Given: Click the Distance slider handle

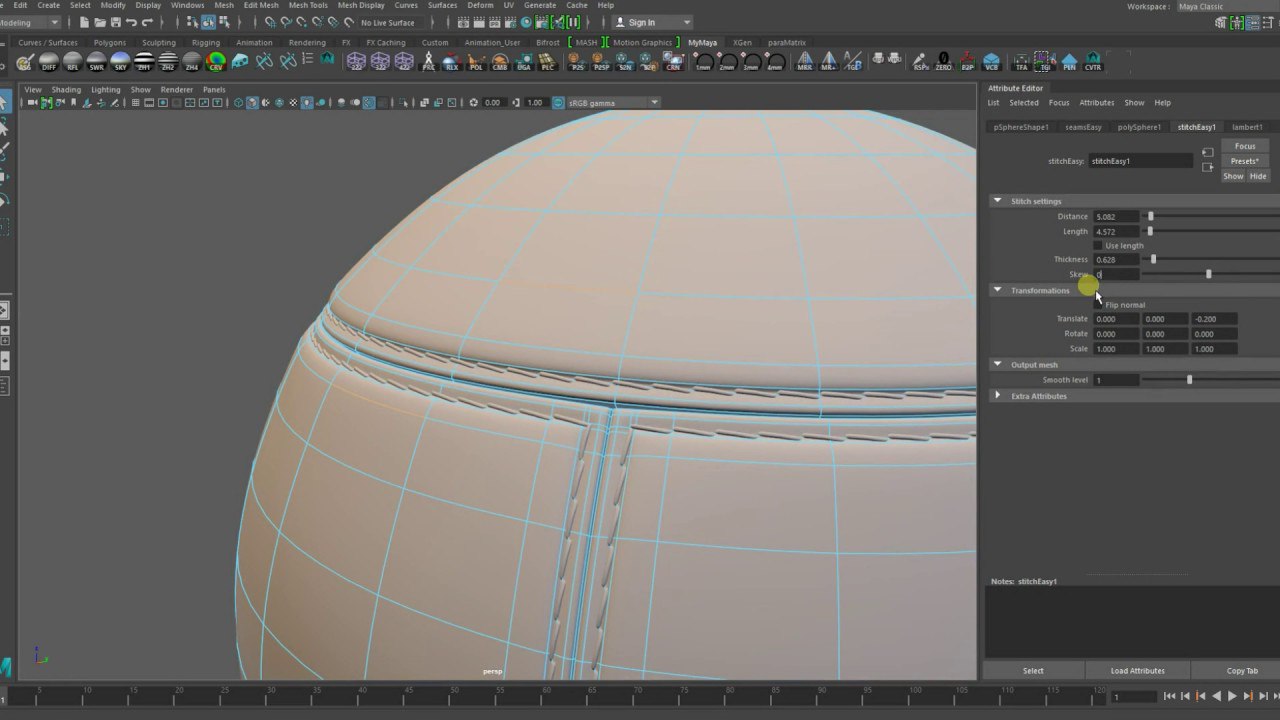Looking at the screenshot, I should (x=1150, y=216).
